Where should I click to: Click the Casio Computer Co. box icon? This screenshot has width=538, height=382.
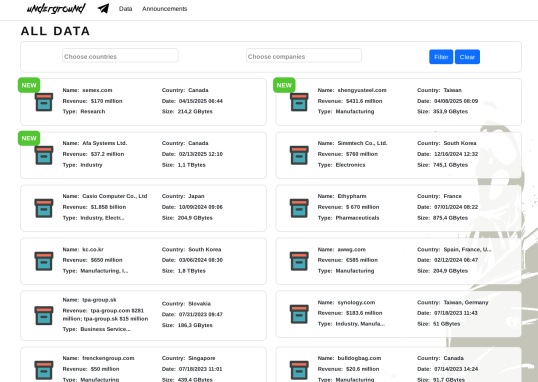[44, 208]
